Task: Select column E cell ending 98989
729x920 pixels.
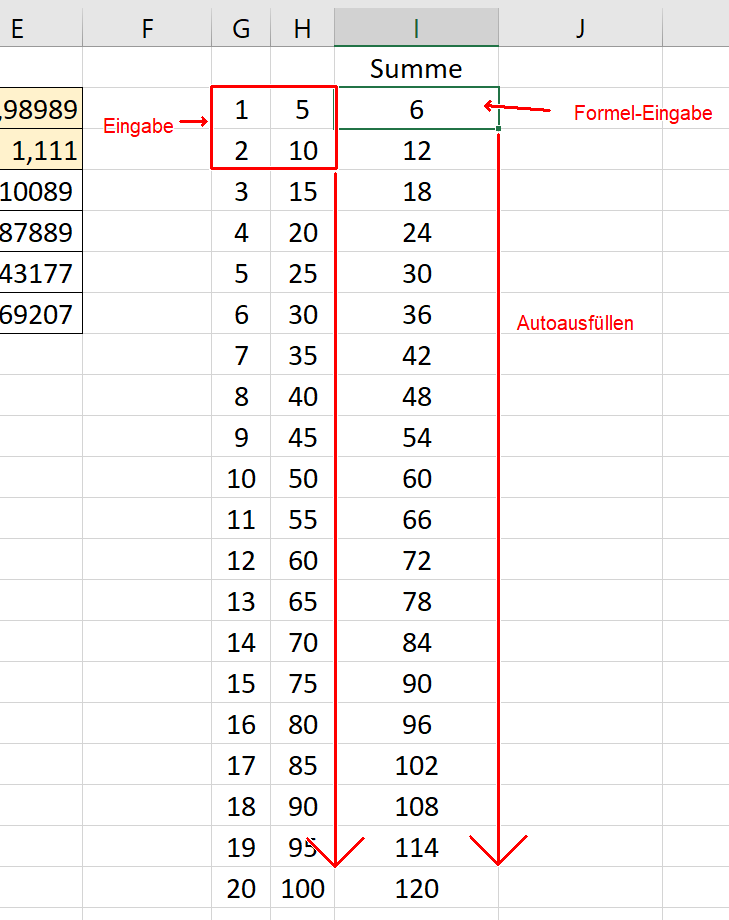Action: (x=41, y=109)
